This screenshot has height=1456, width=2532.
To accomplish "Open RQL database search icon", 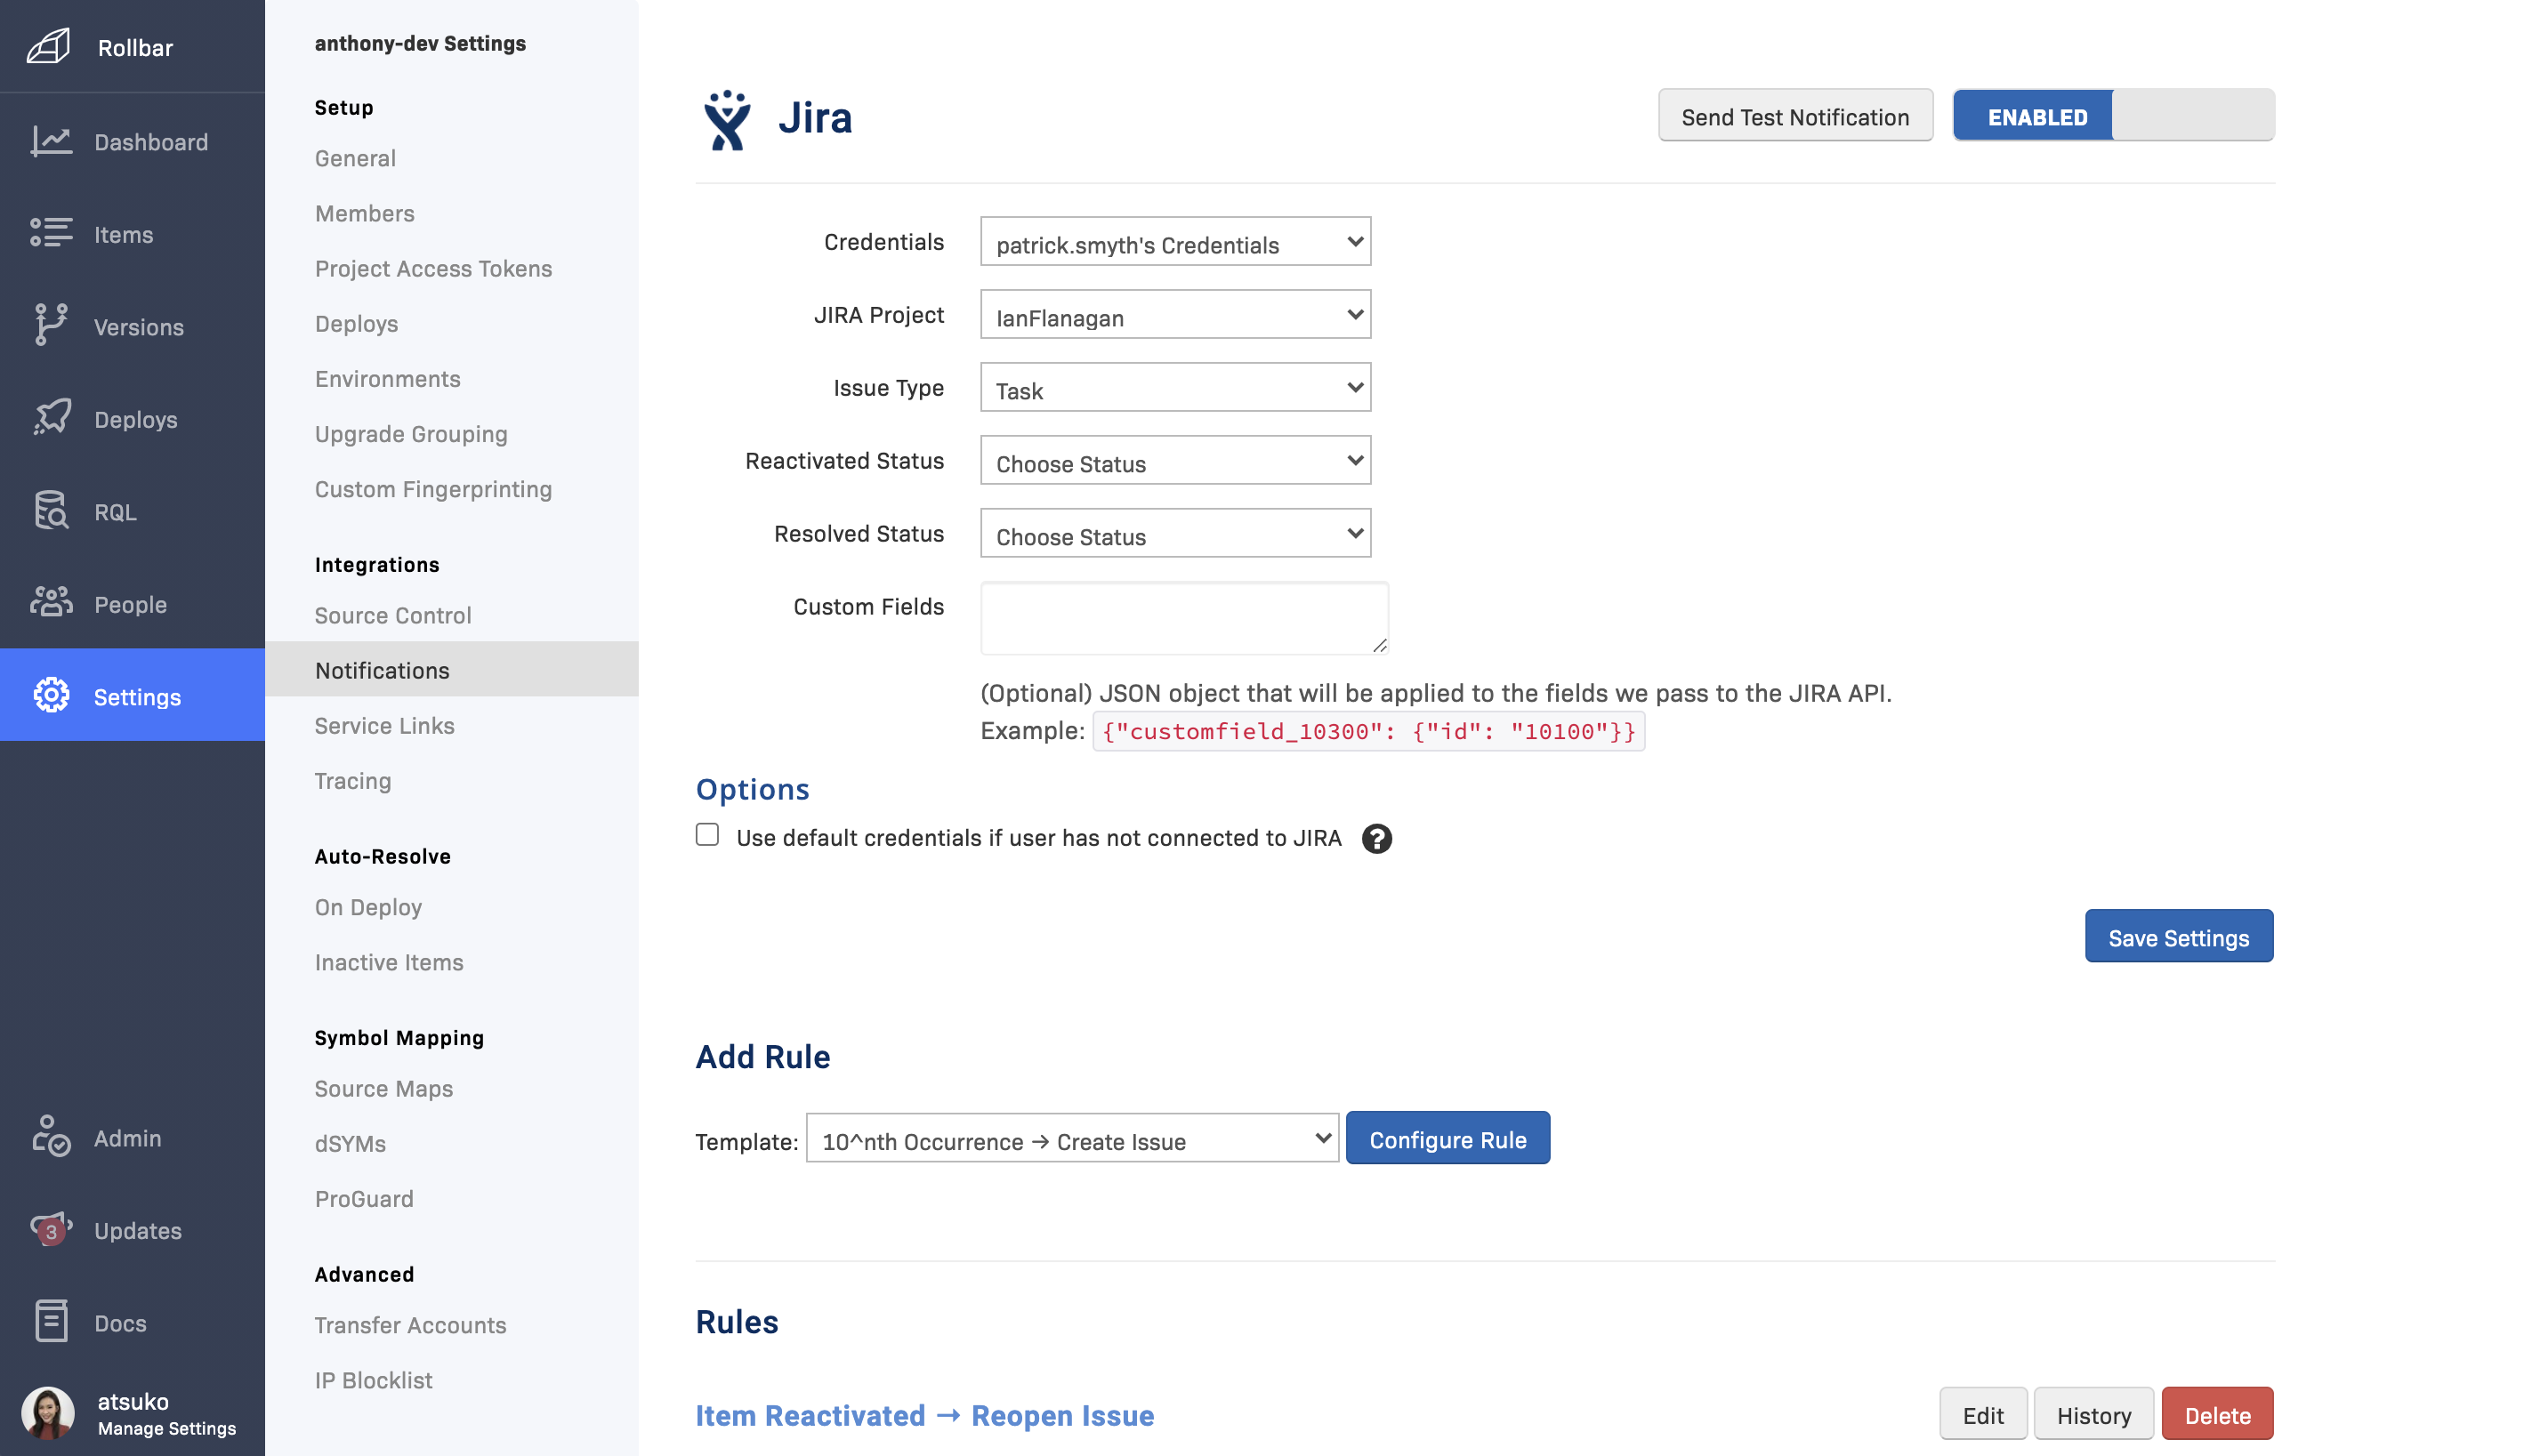I will [50, 511].
